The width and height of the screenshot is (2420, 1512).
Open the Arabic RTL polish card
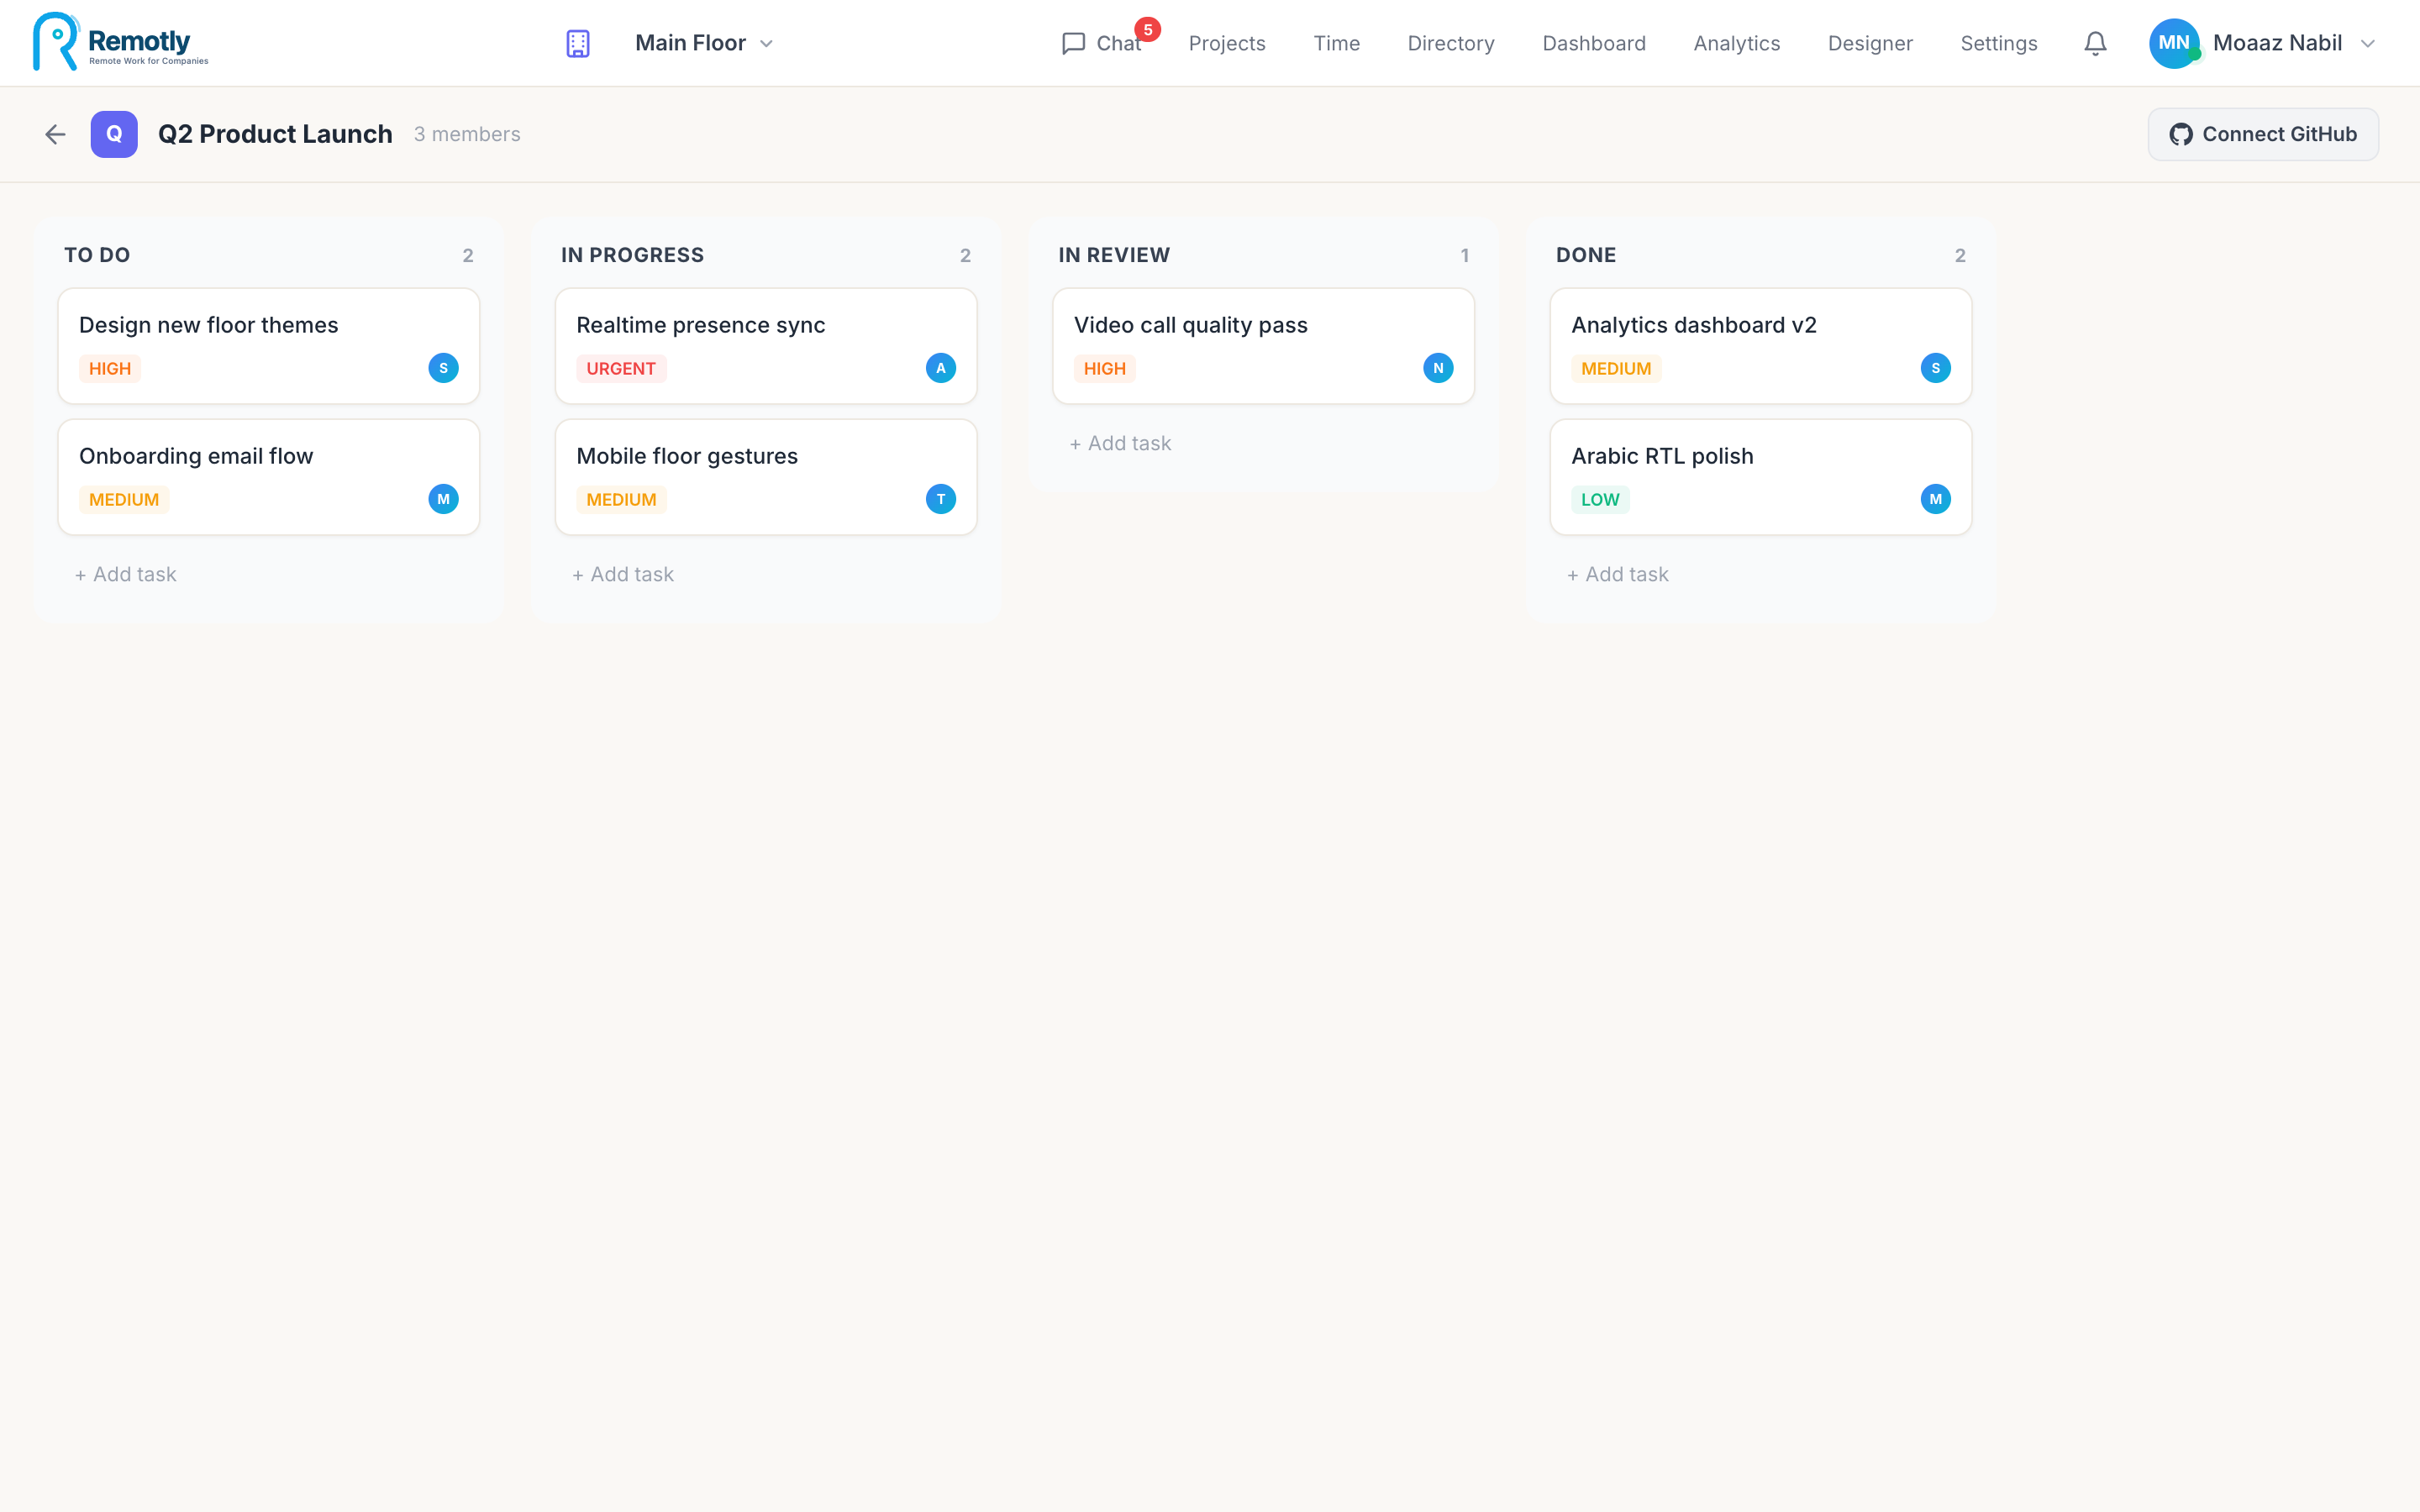point(1760,477)
